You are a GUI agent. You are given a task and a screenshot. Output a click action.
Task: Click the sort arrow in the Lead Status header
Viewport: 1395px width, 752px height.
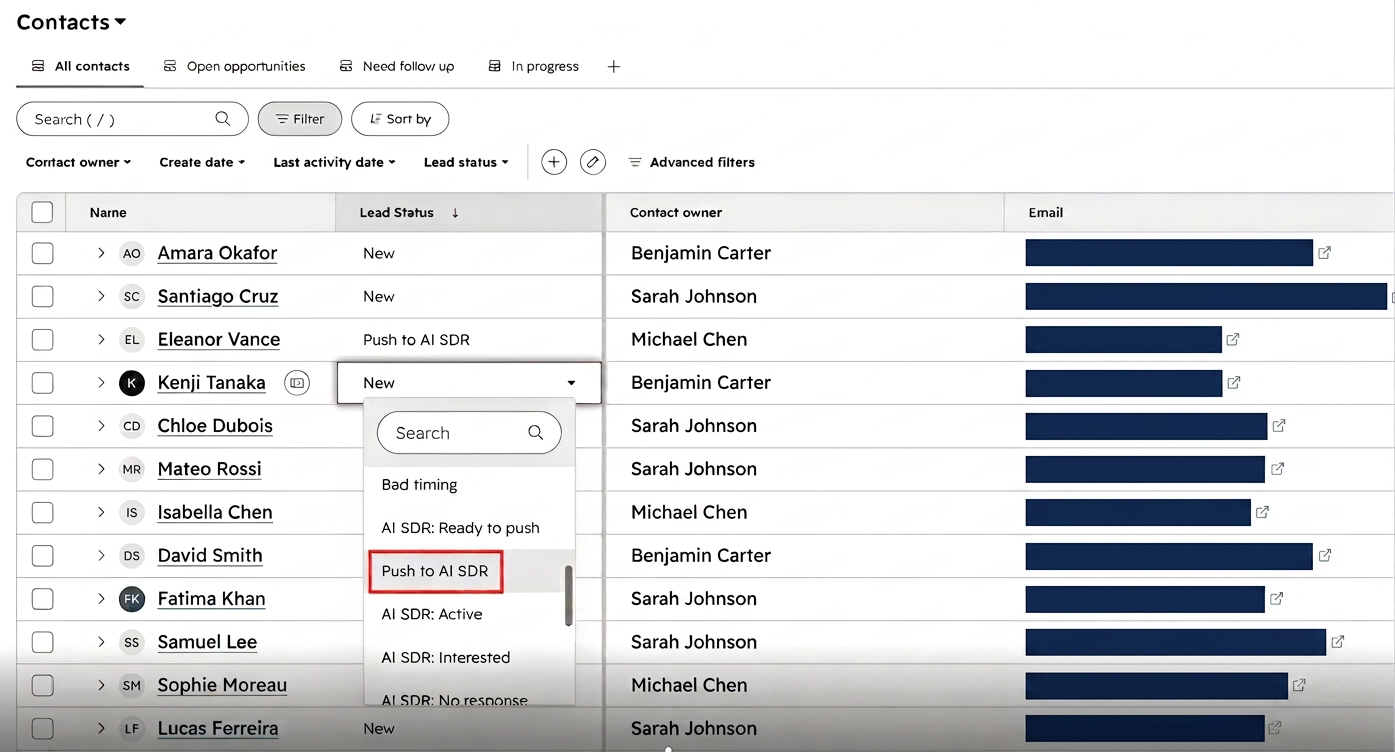click(x=455, y=213)
